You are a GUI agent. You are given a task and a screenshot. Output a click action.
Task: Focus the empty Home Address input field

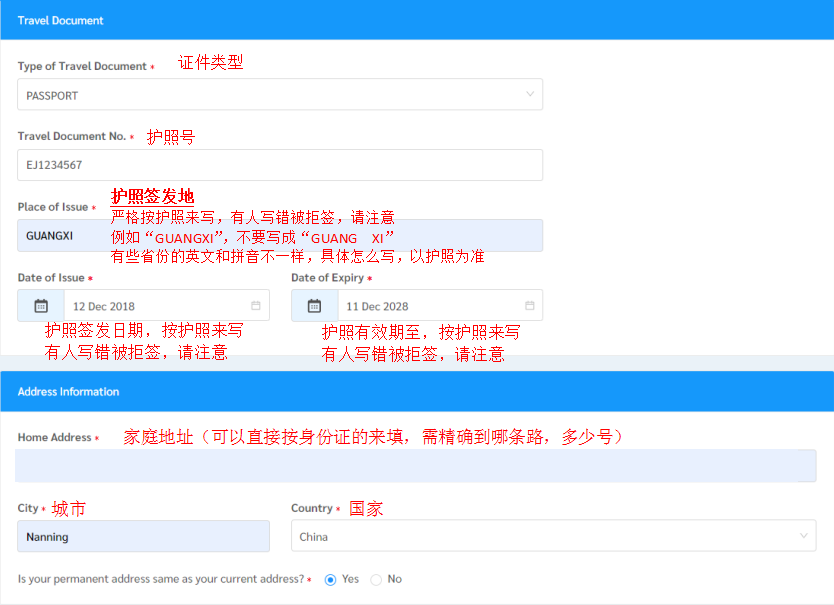pos(415,466)
